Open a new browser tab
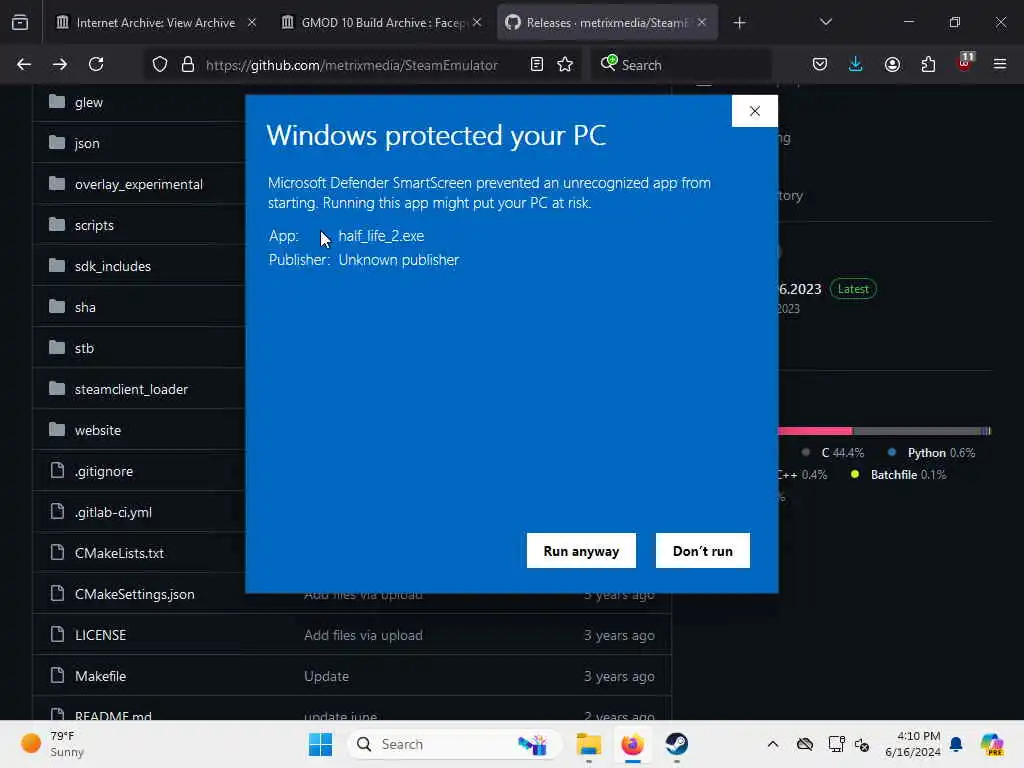This screenshot has height=768, width=1024. [x=739, y=23]
